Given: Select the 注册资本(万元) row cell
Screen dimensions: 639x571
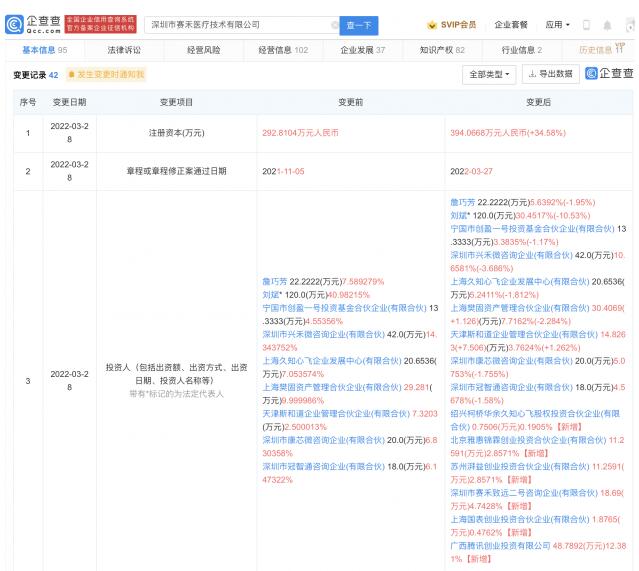Looking at the screenshot, I should 176,133.
